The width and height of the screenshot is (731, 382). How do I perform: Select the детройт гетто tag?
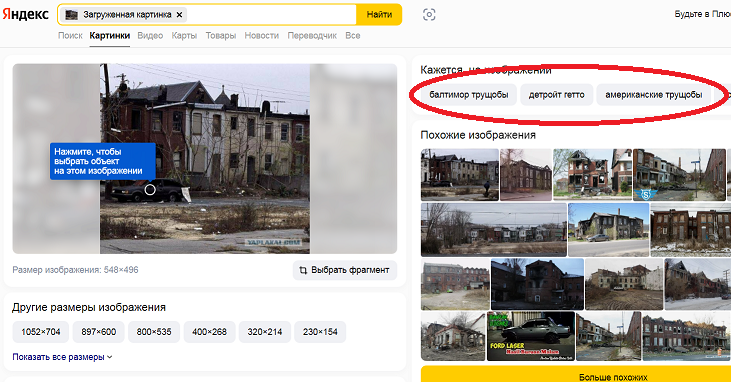pyautogui.click(x=556, y=95)
